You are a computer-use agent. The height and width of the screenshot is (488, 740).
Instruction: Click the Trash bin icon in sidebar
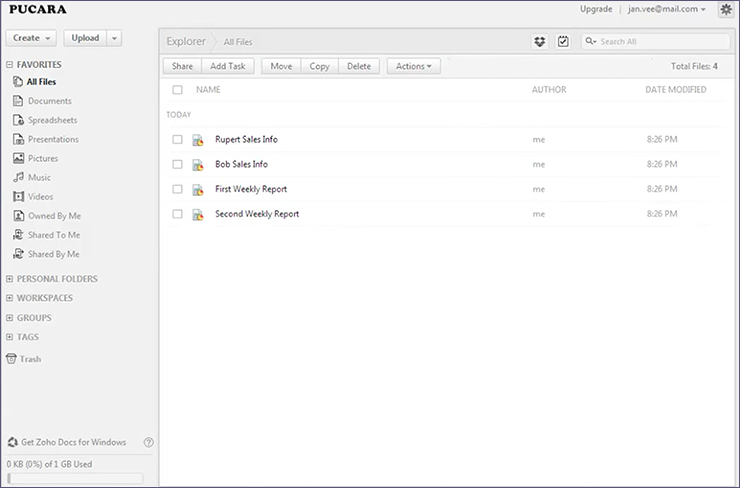click(x=11, y=359)
